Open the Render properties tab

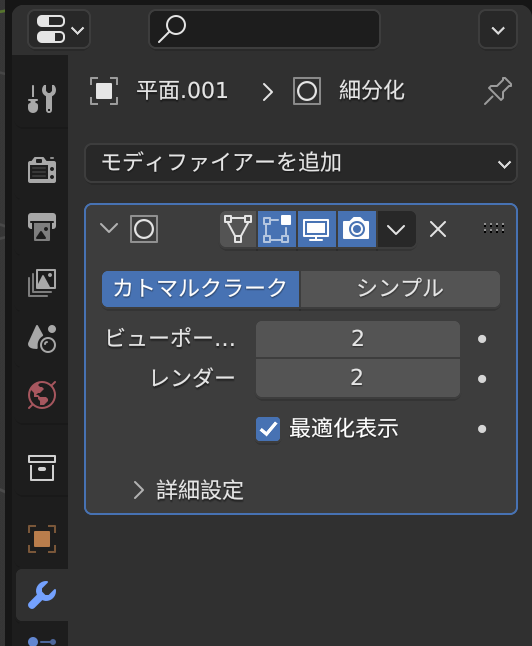pos(42,170)
